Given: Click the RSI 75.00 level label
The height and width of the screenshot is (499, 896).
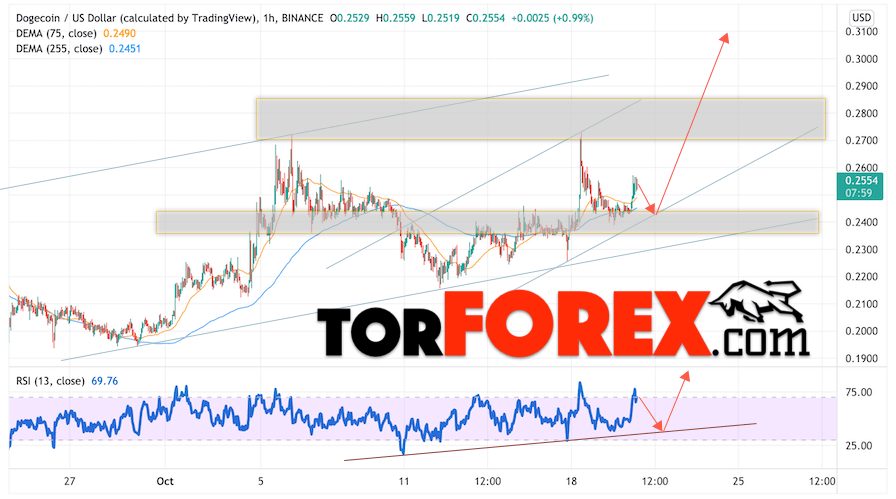Looking at the screenshot, I should point(859,393).
